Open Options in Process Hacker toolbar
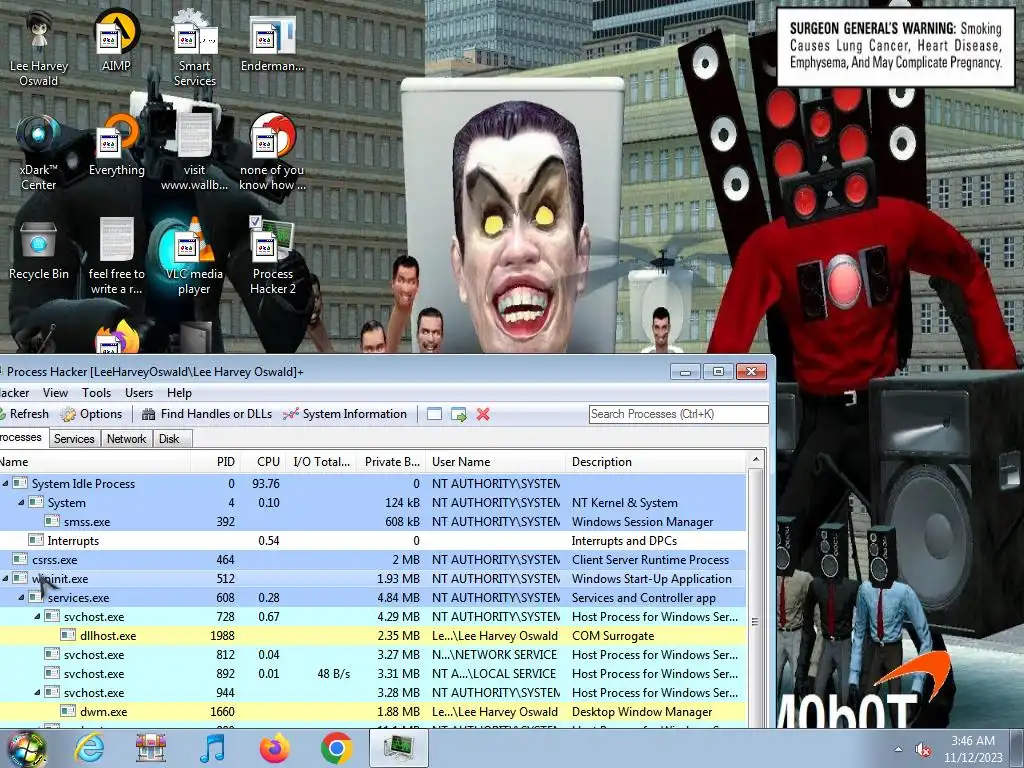 point(91,414)
